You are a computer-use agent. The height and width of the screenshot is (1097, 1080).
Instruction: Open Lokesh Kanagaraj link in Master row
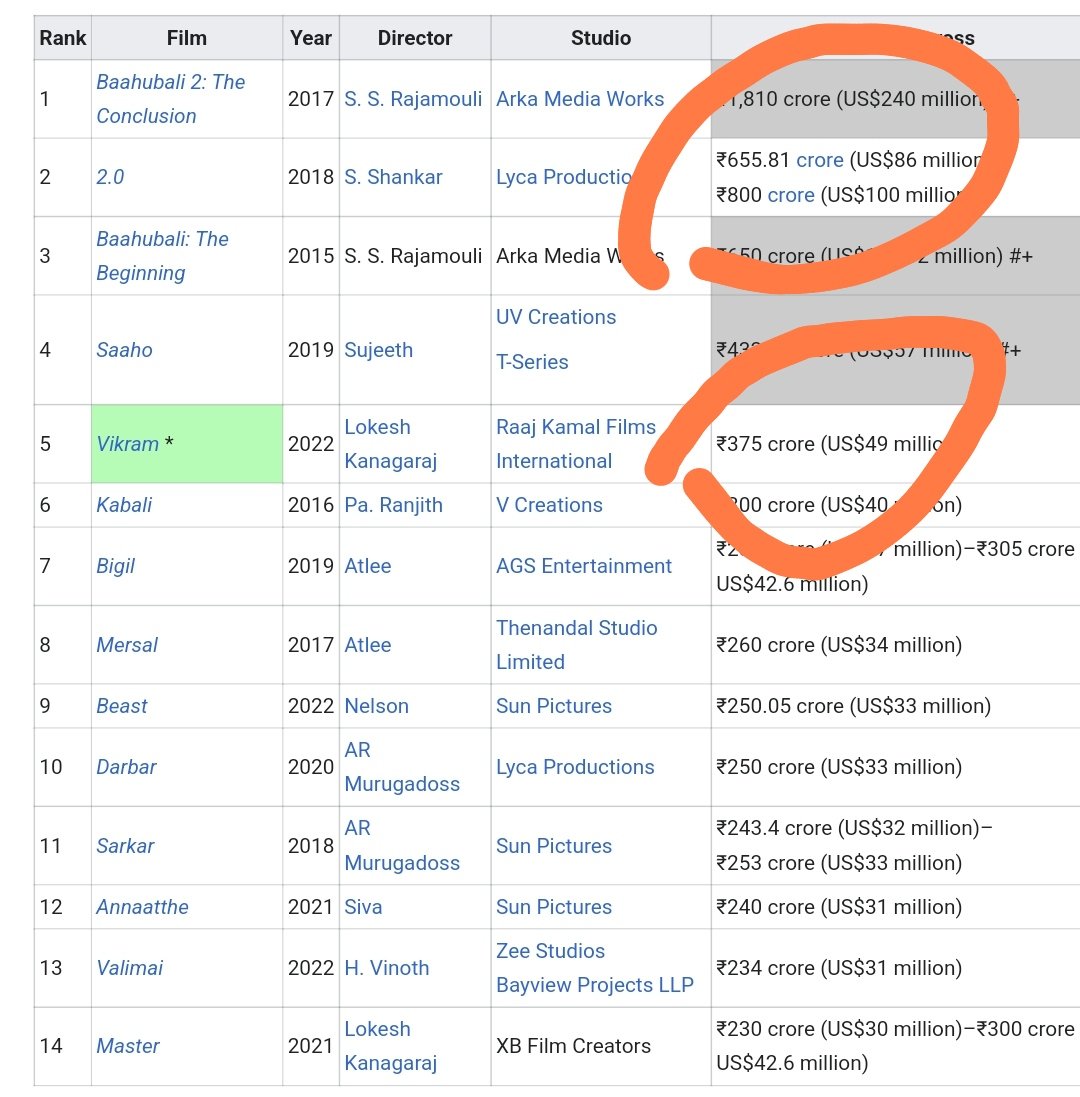[390, 1046]
